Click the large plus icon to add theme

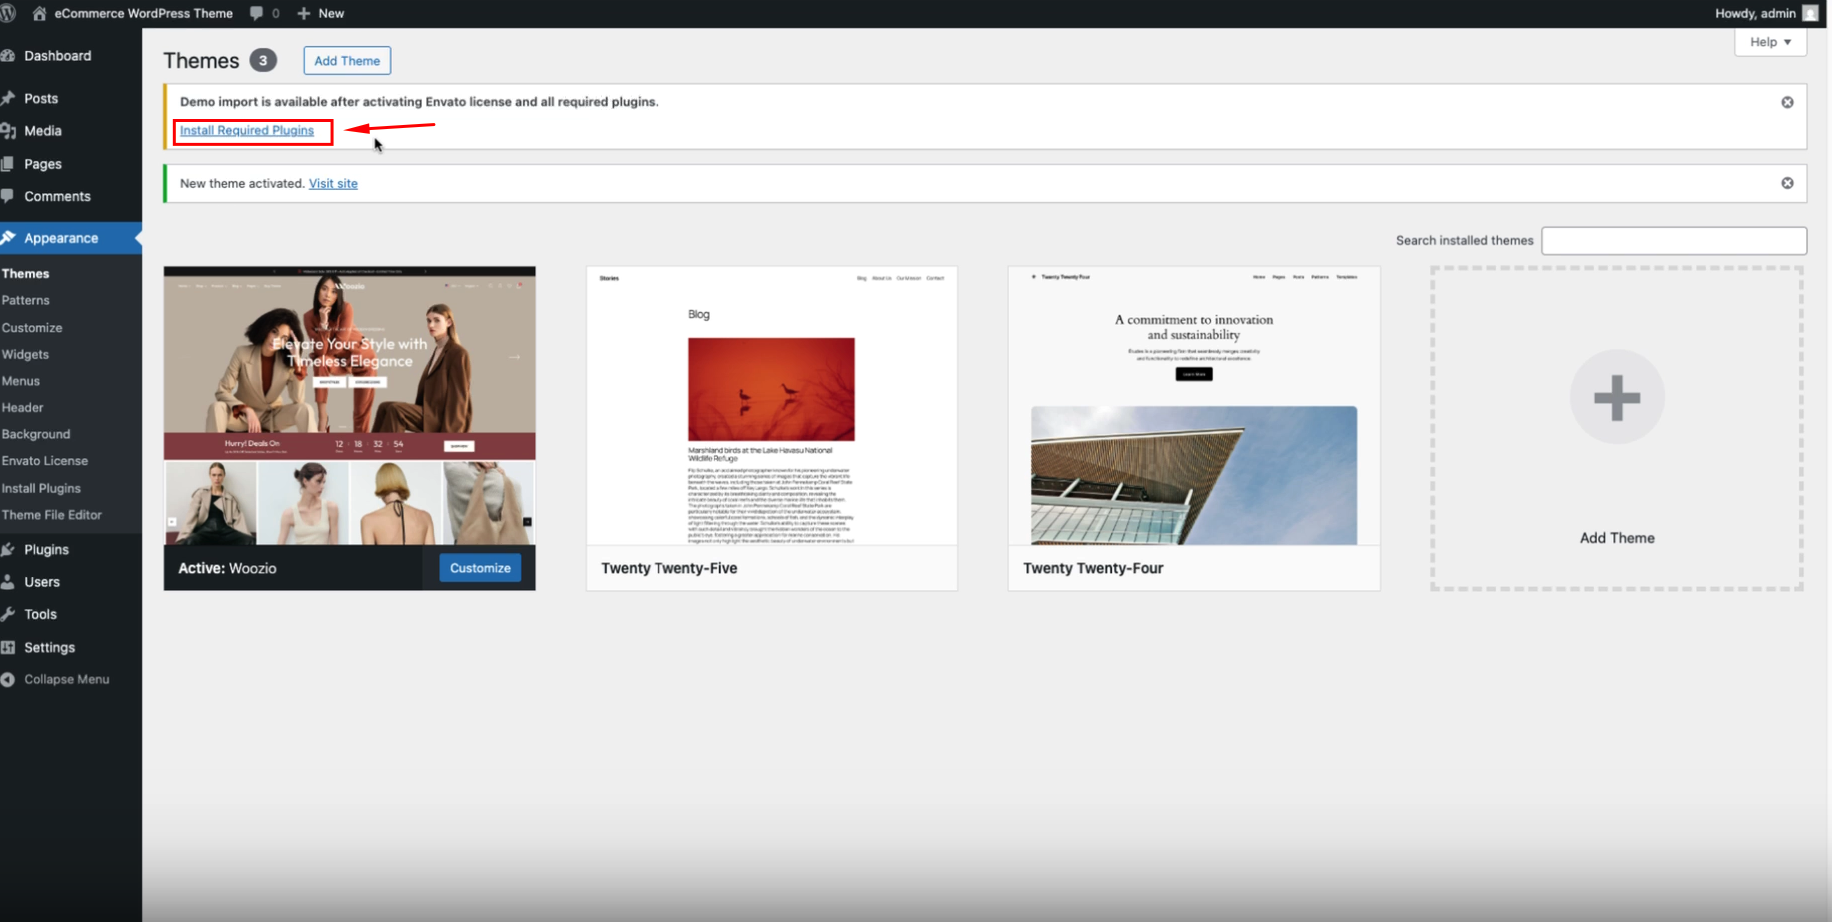pos(1616,397)
